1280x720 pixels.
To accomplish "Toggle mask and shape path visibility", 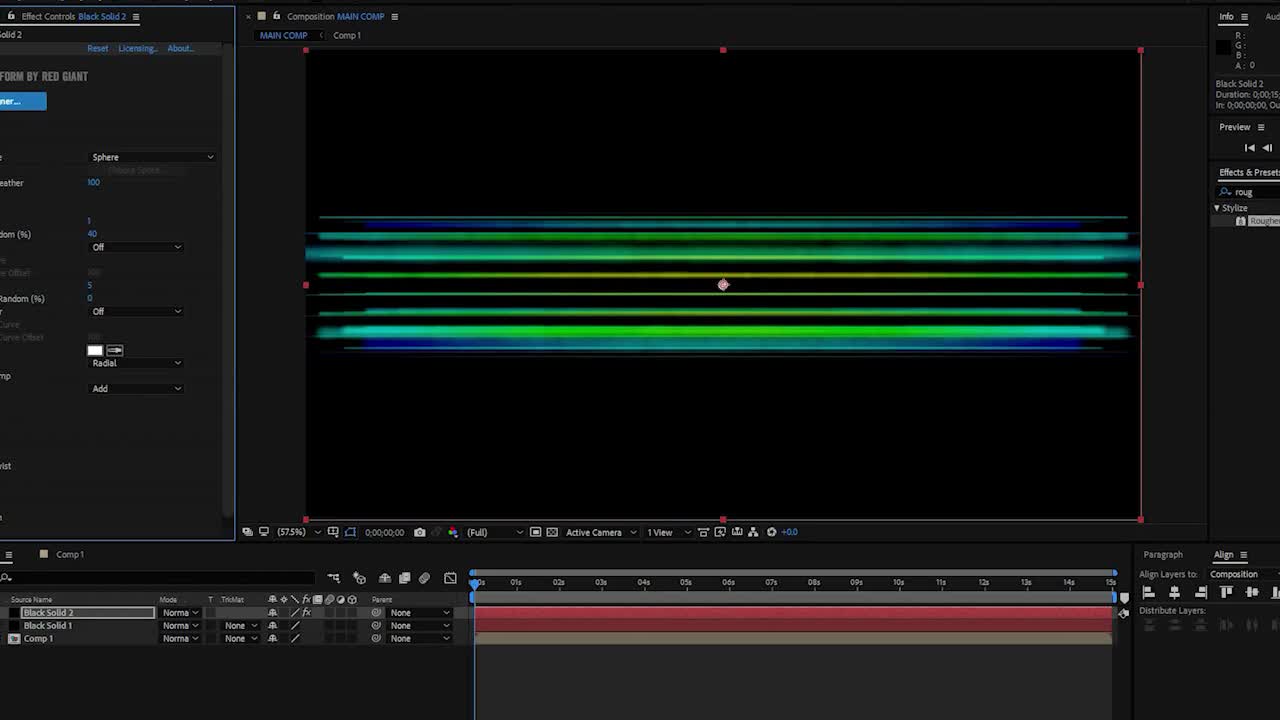I will [350, 532].
